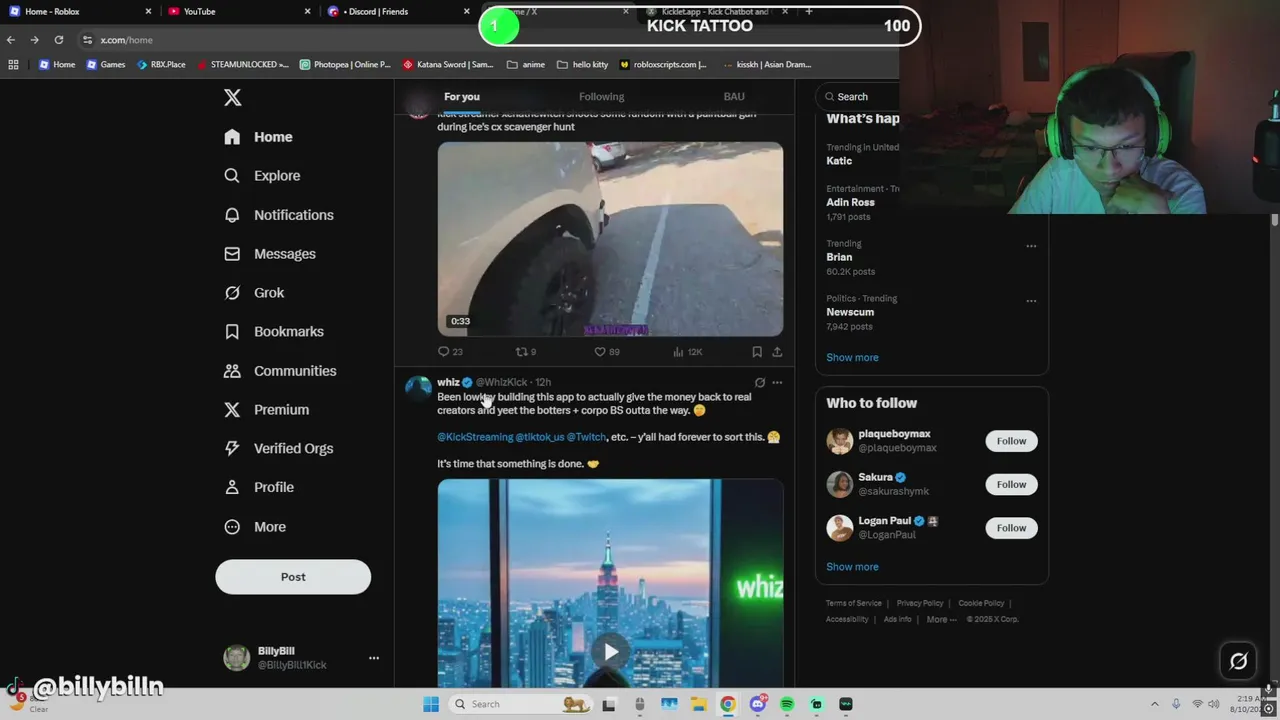Open the hello kitty bookmarks folder
Viewport: 1280px width, 720px height.
tap(583, 64)
